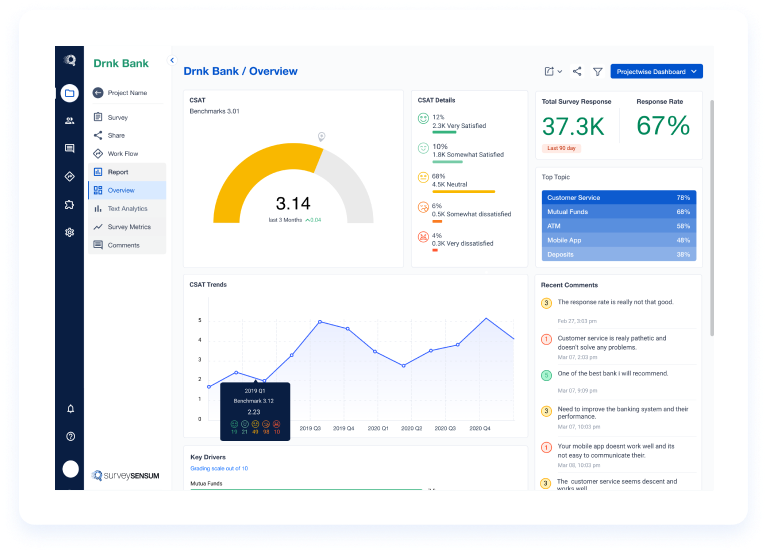Click the Grading scale out of 10 link

tap(219, 468)
